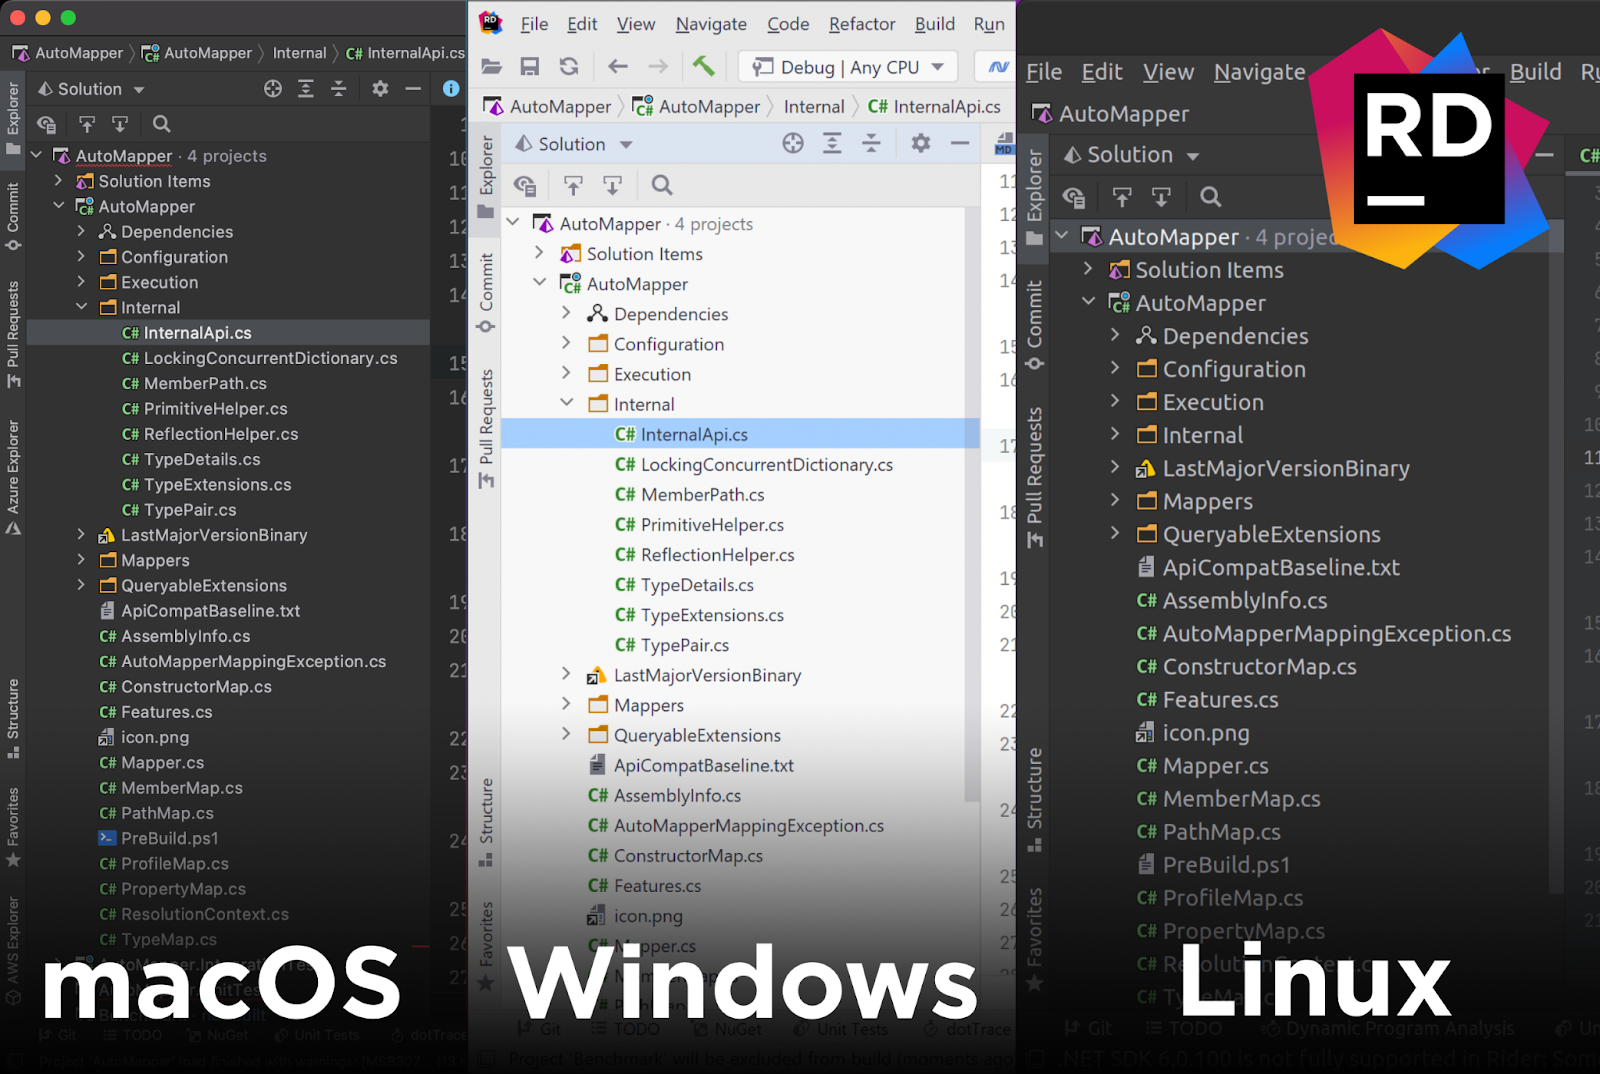Click InternalApi.cs breadcrumb in Windows navigation bar
Image resolution: width=1600 pixels, height=1074 pixels.
tap(934, 107)
